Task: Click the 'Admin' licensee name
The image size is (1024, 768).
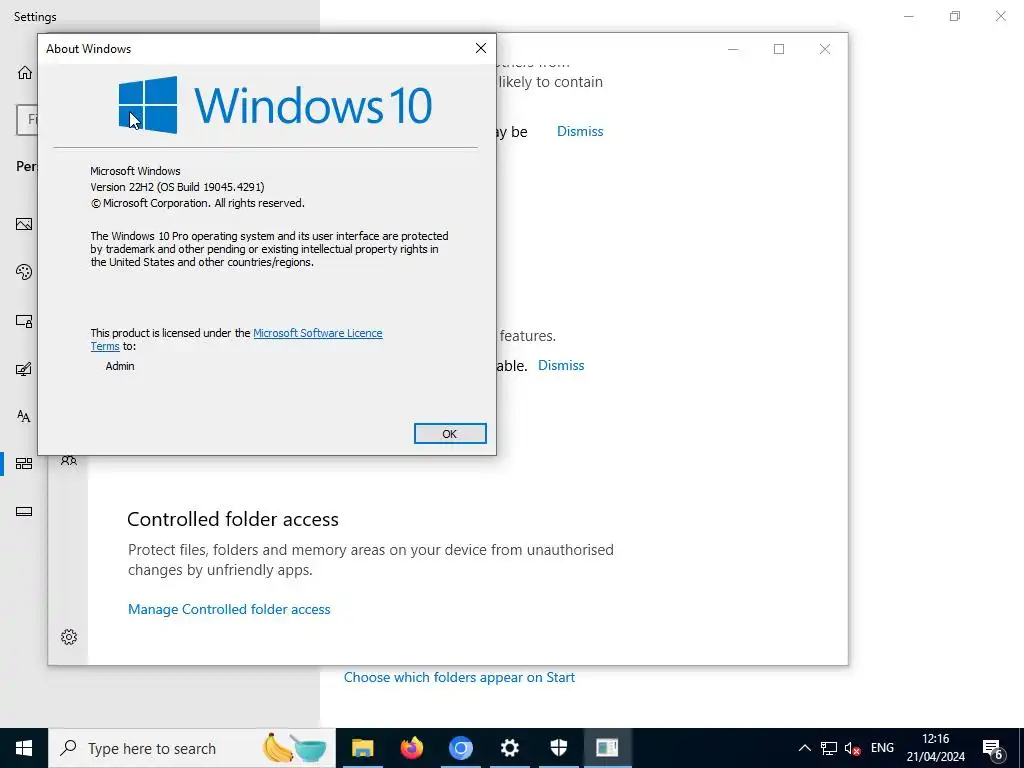Action: 120,366
